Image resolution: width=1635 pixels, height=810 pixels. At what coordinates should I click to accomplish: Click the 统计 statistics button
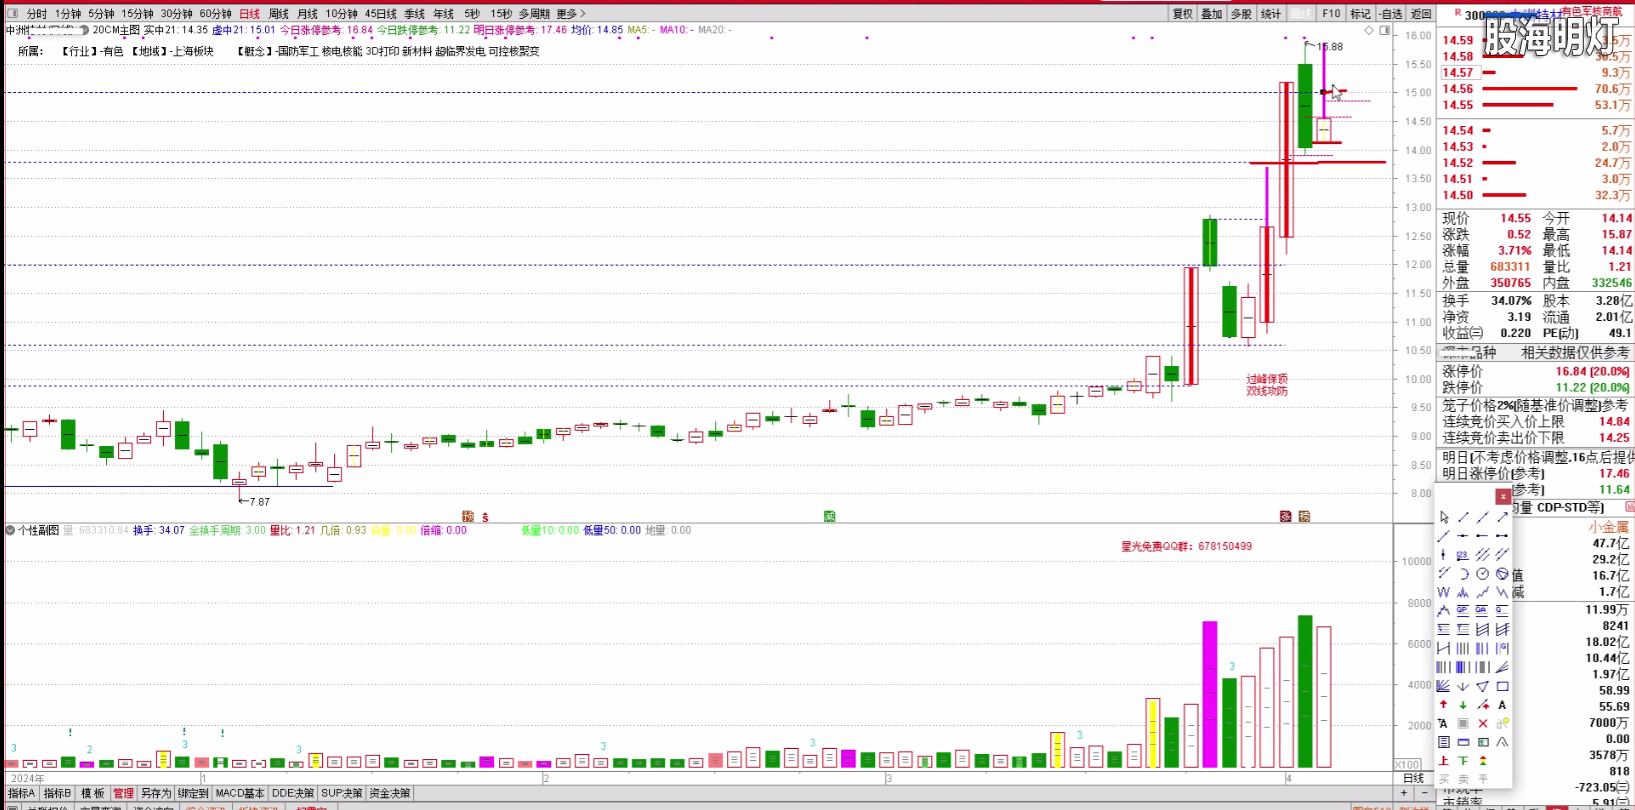click(1271, 14)
